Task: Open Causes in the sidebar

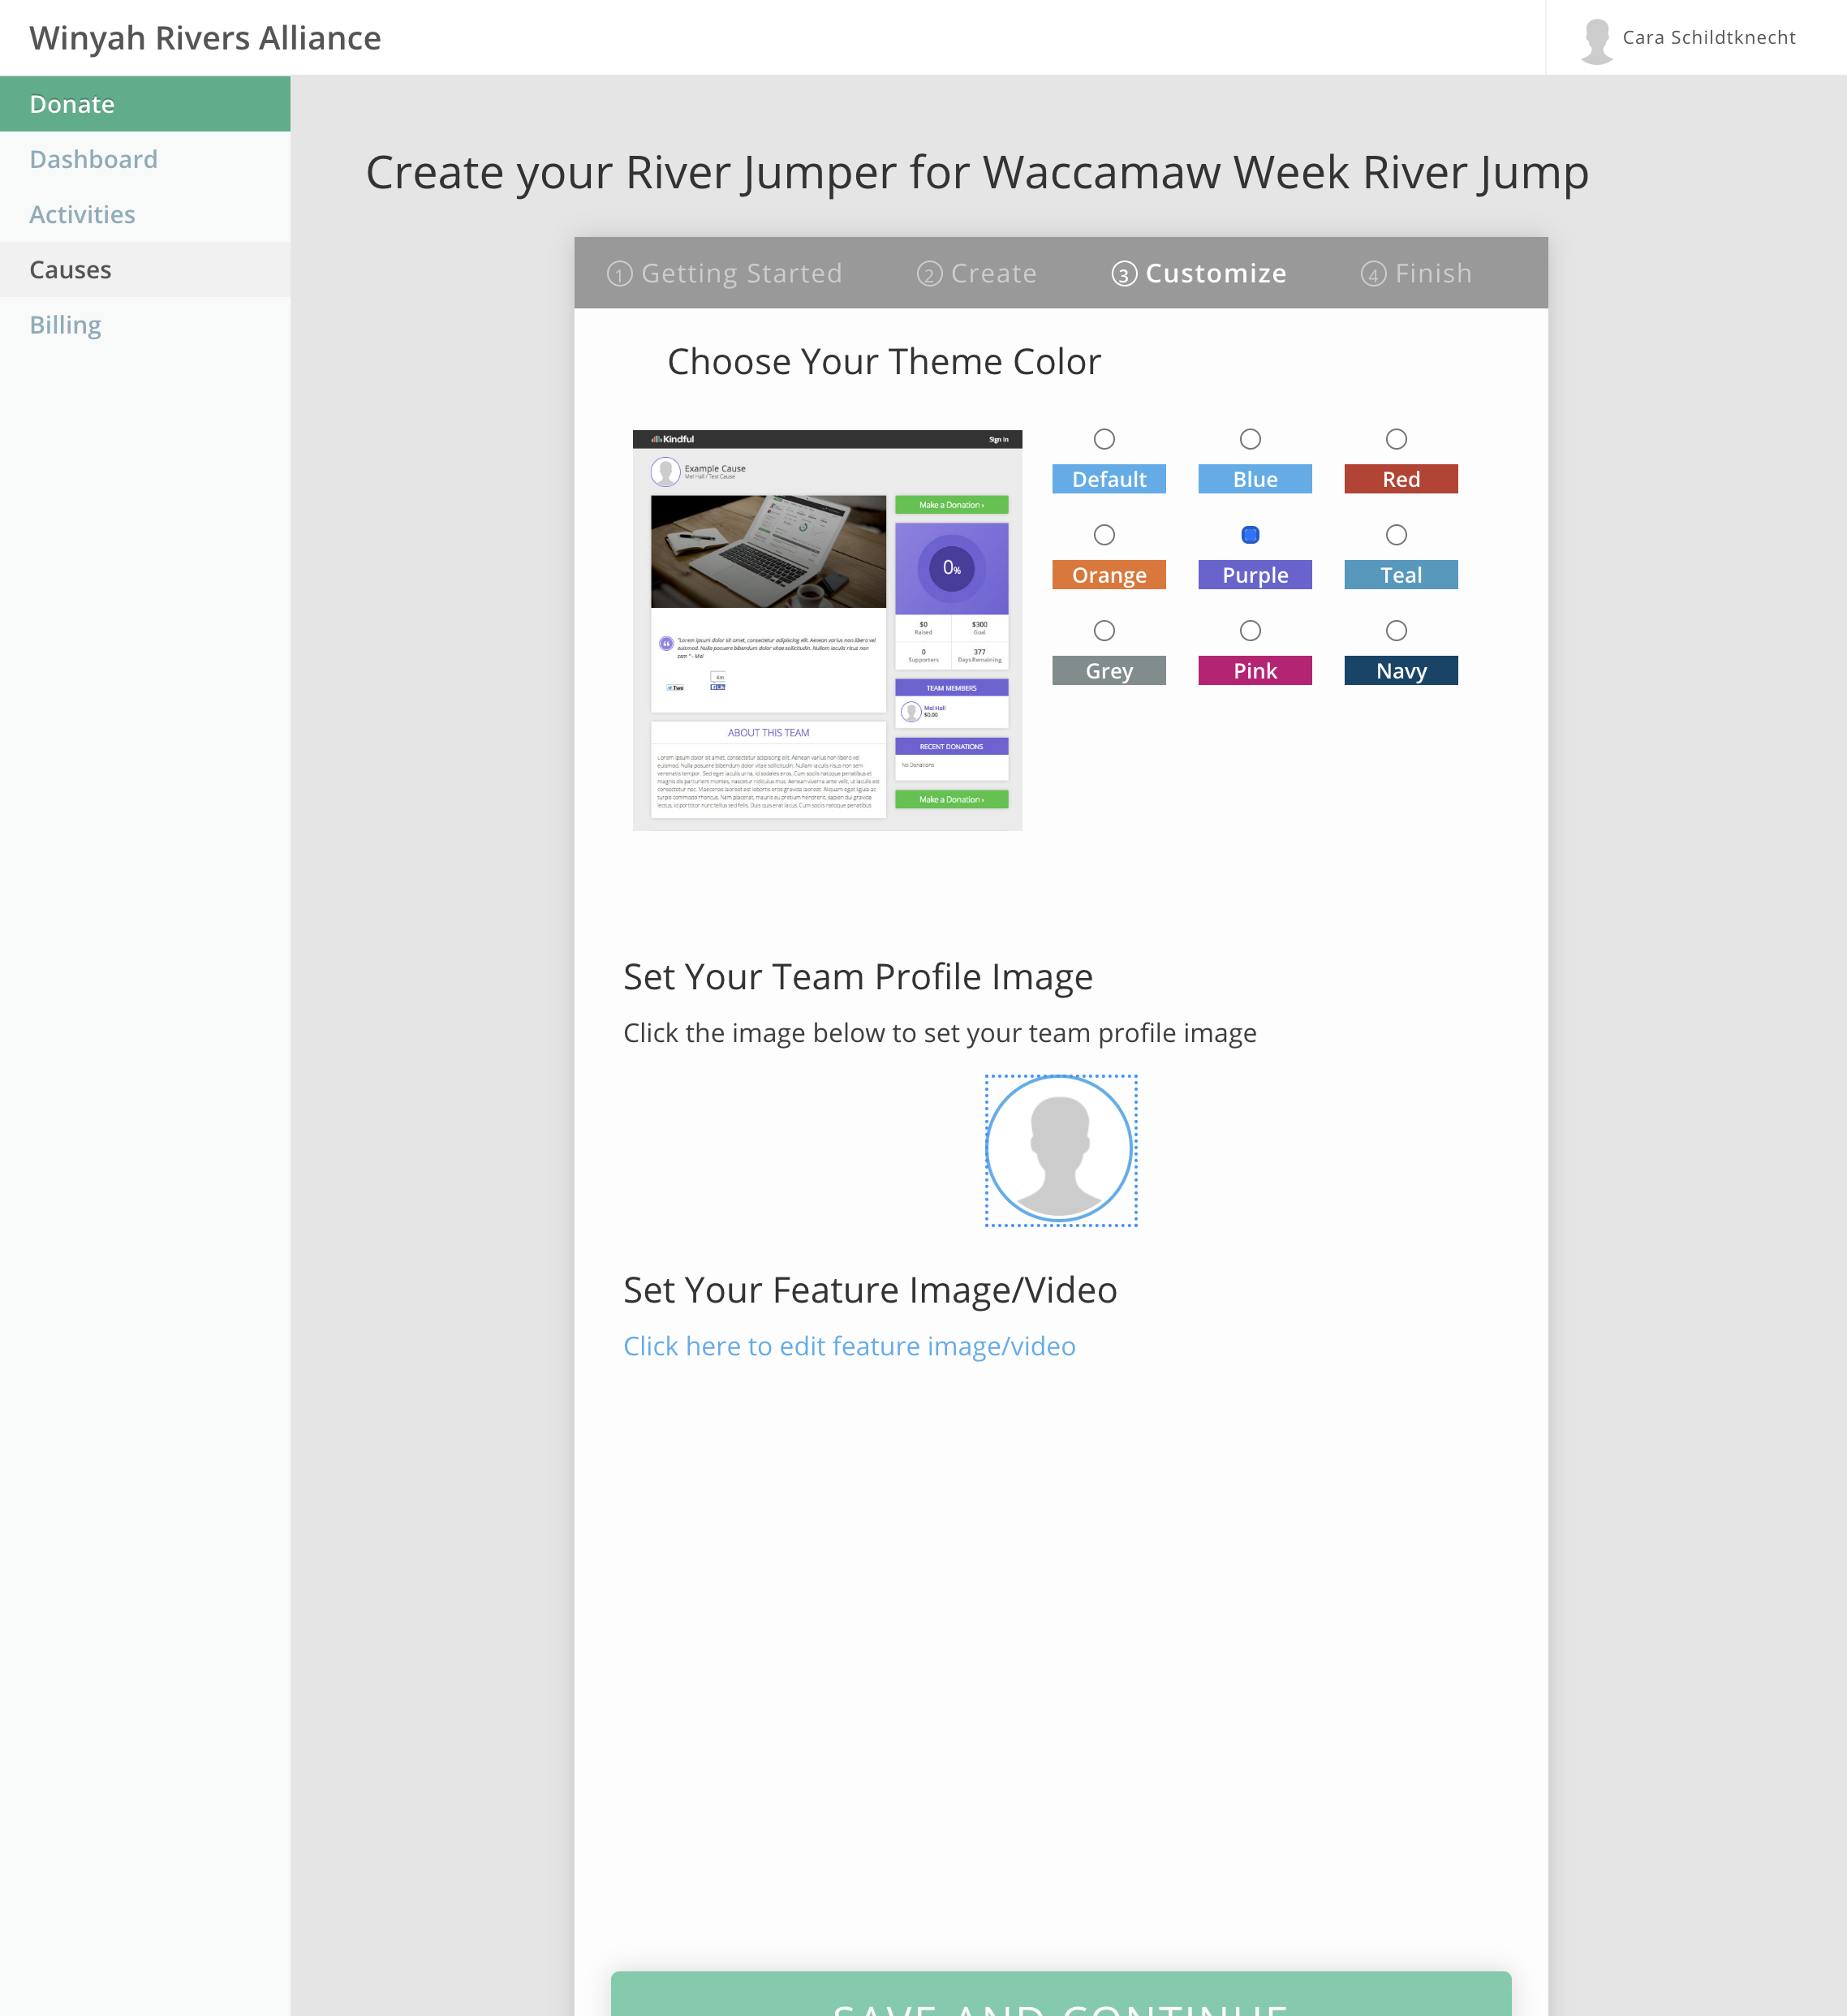Action: pyautogui.click(x=145, y=270)
